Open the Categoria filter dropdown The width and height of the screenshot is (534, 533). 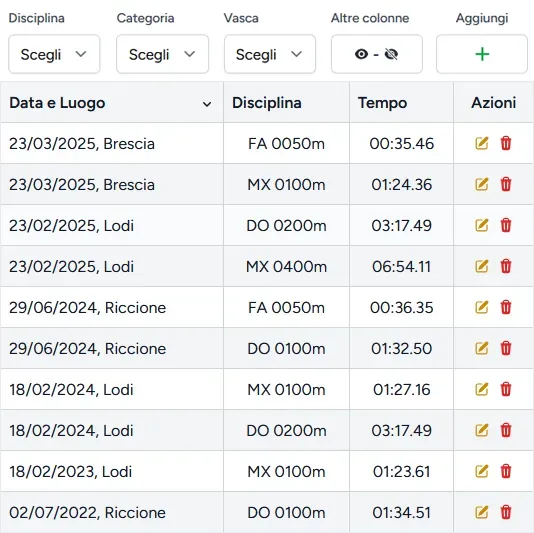click(x=162, y=54)
